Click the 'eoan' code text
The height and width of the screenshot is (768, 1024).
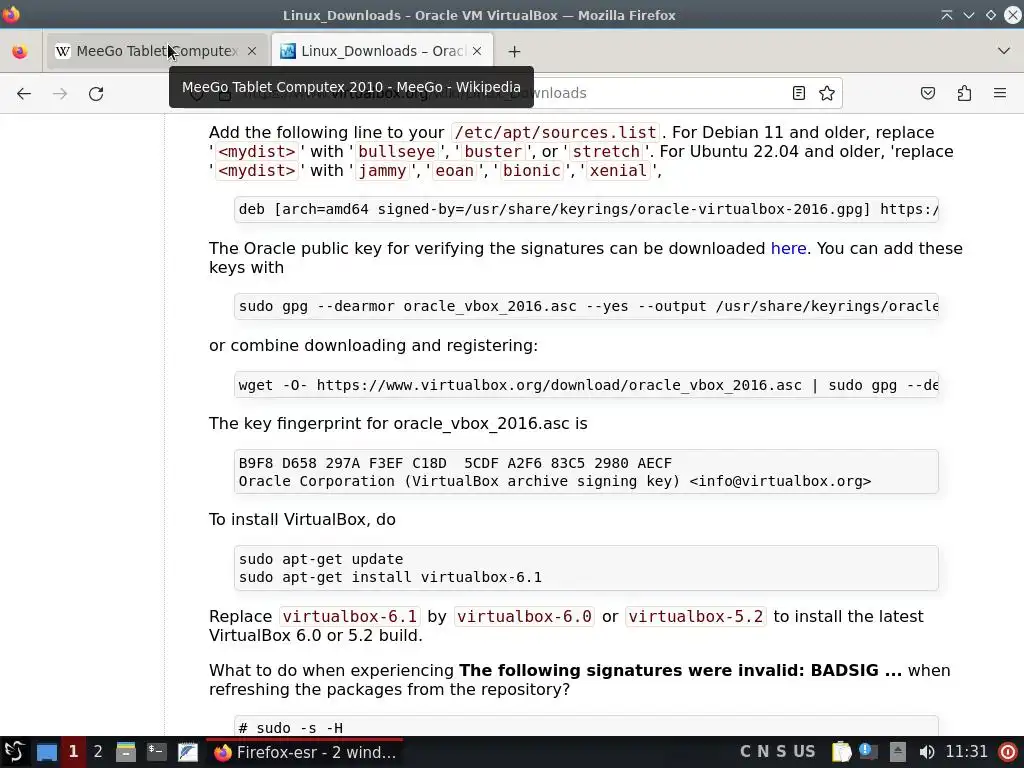click(x=455, y=170)
